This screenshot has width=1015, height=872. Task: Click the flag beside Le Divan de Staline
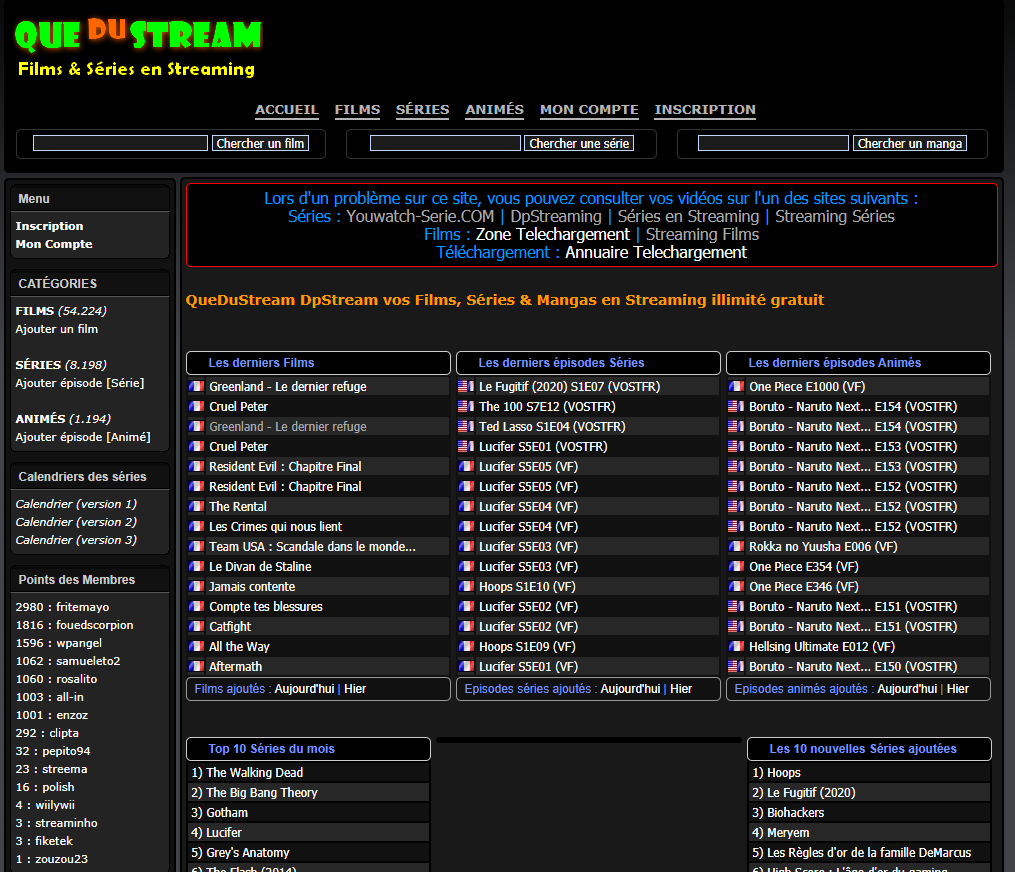point(197,566)
